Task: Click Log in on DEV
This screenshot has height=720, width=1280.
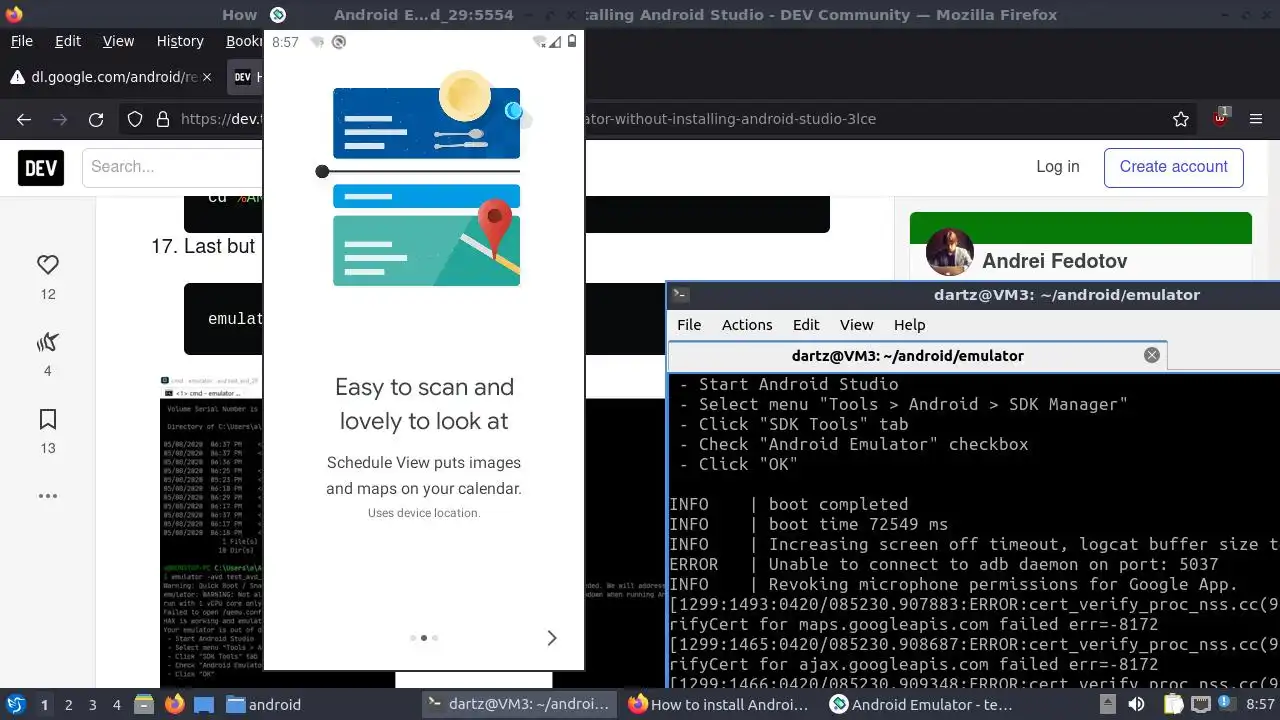Action: [x=1057, y=167]
